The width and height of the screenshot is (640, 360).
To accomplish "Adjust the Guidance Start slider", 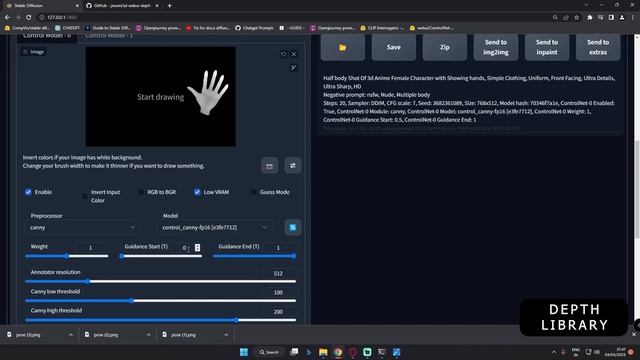I will click(x=161, y=256).
